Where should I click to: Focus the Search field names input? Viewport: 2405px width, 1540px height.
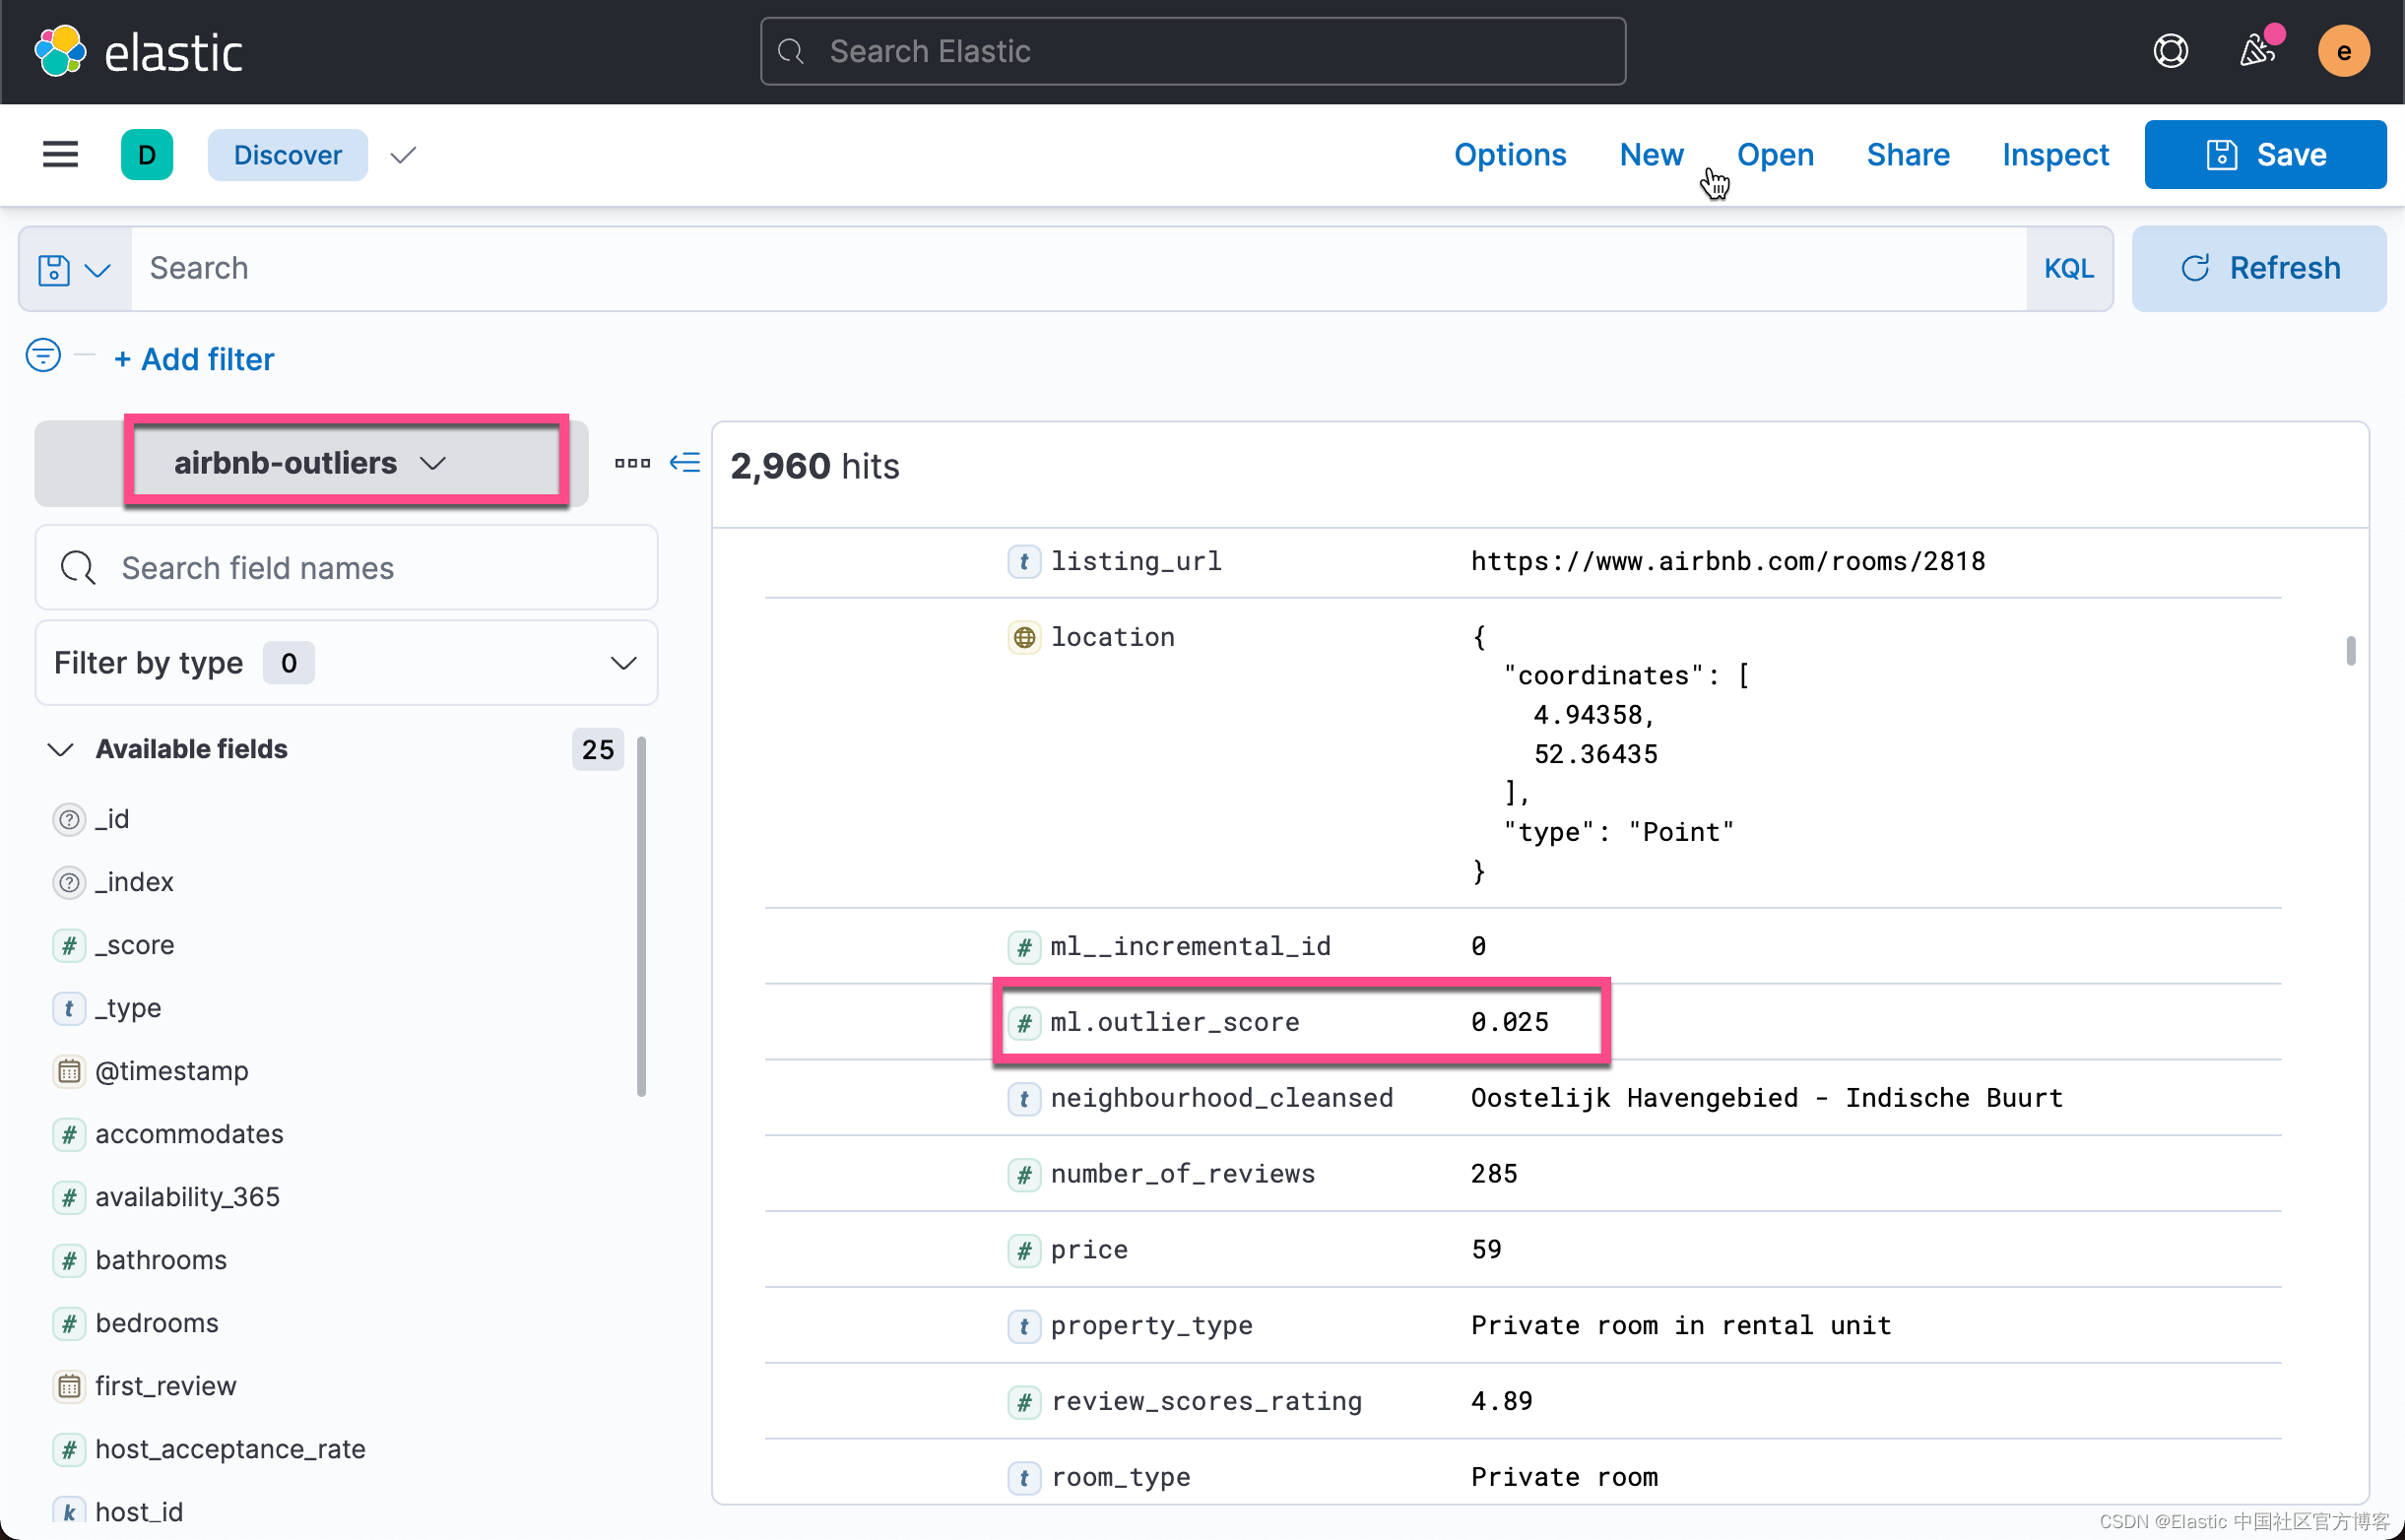coord(346,568)
